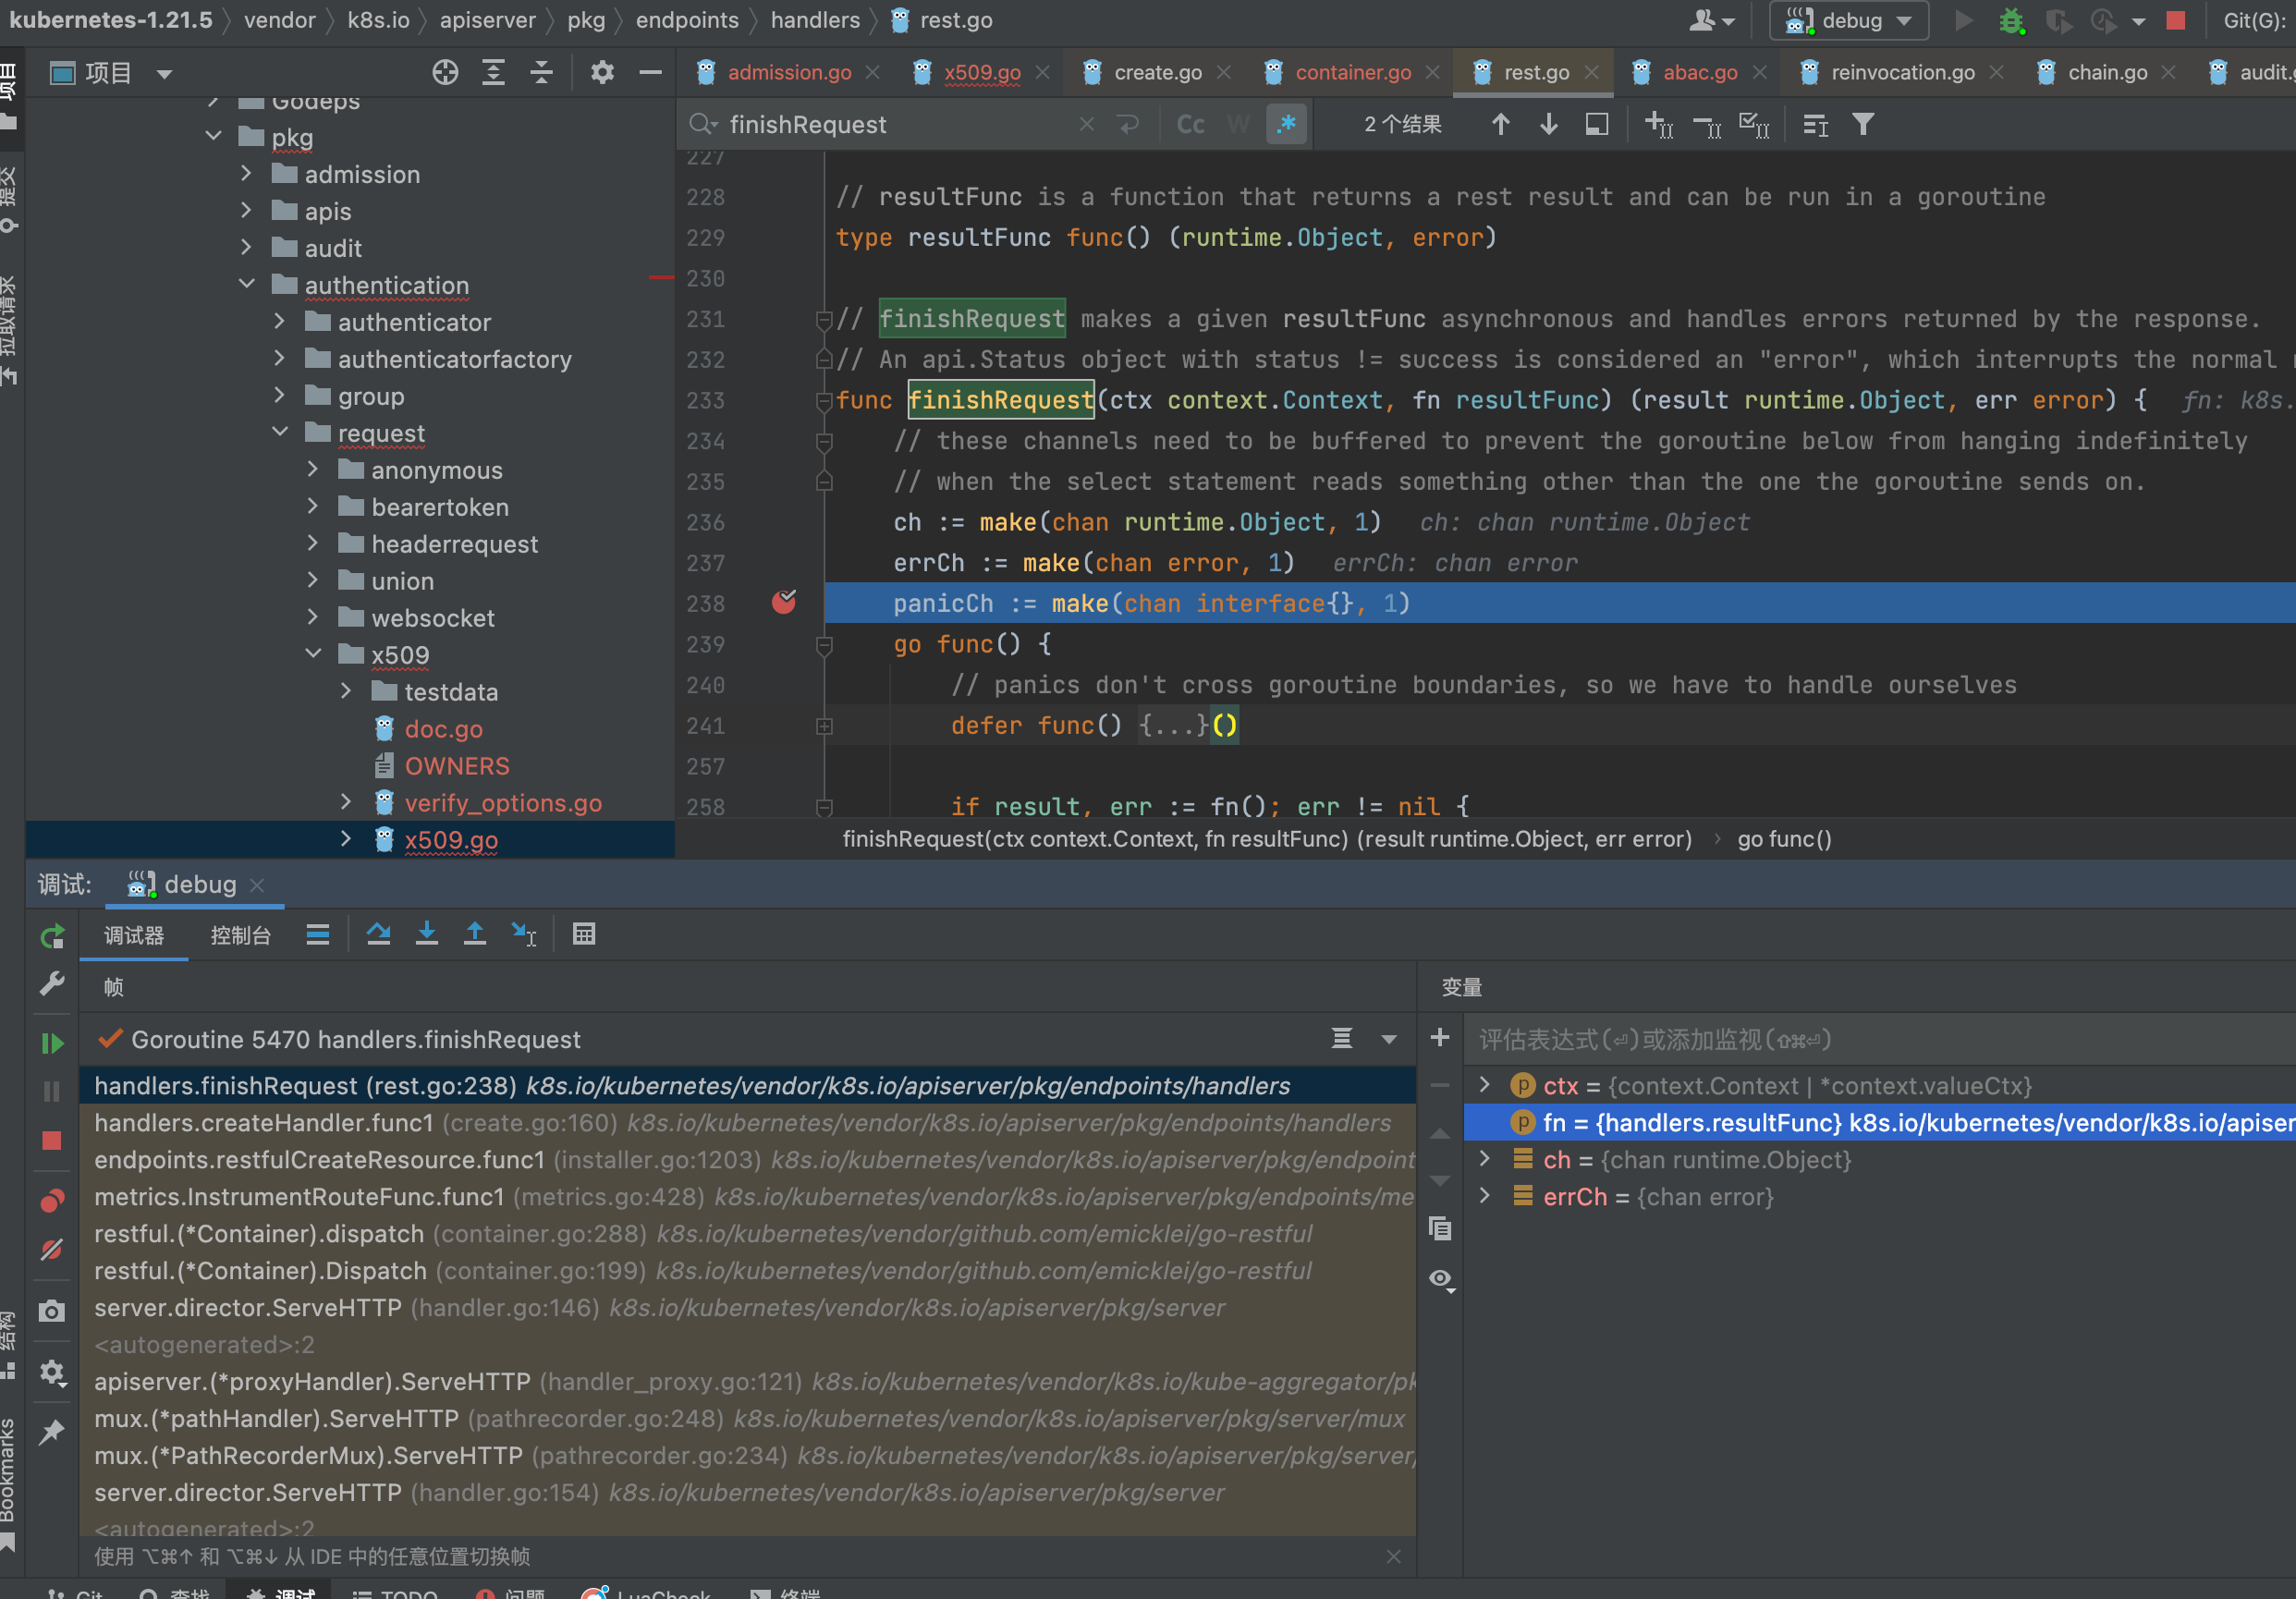This screenshot has width=2296, height=1599.
Task: Toggle breakpoint at line 238
Action: 784,602
